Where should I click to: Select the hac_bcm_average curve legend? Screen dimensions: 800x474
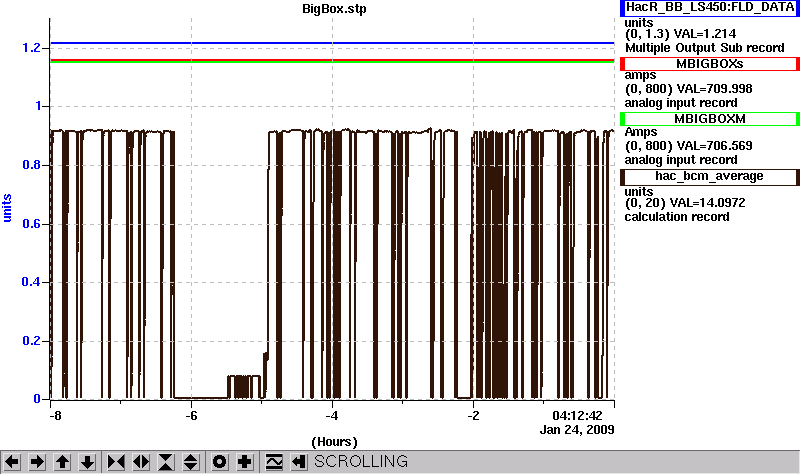click(x=710, y=177)
